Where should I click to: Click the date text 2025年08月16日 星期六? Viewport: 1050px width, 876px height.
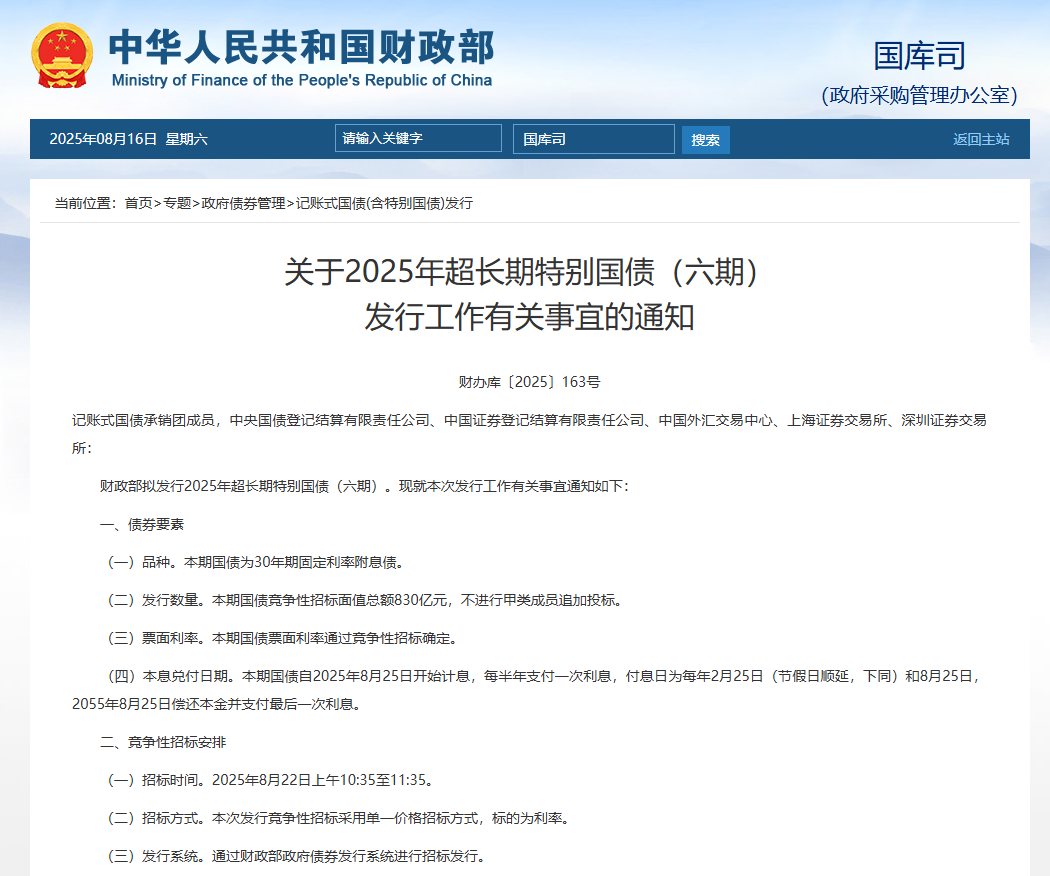point(129,139)
